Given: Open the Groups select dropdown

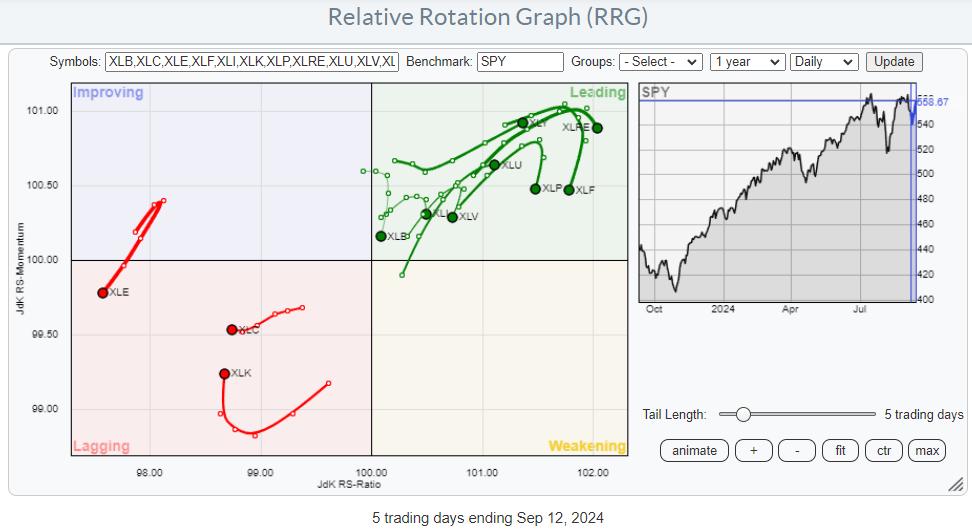Looking at the screenshot, I should pyautogui.click(x=660, y=62).
